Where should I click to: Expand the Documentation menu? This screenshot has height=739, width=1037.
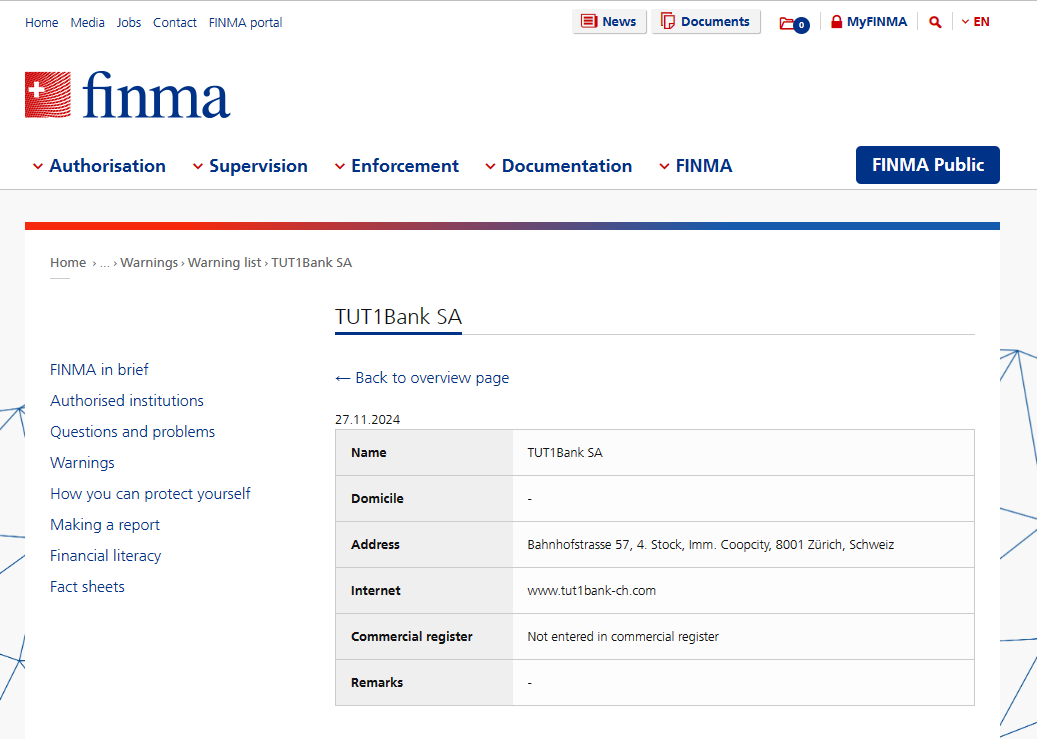(x=559, y=165)
